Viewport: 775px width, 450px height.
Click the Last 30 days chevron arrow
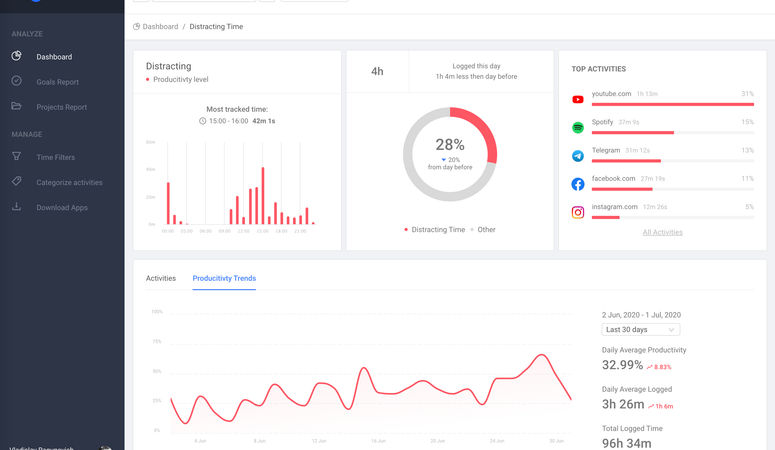671,330
